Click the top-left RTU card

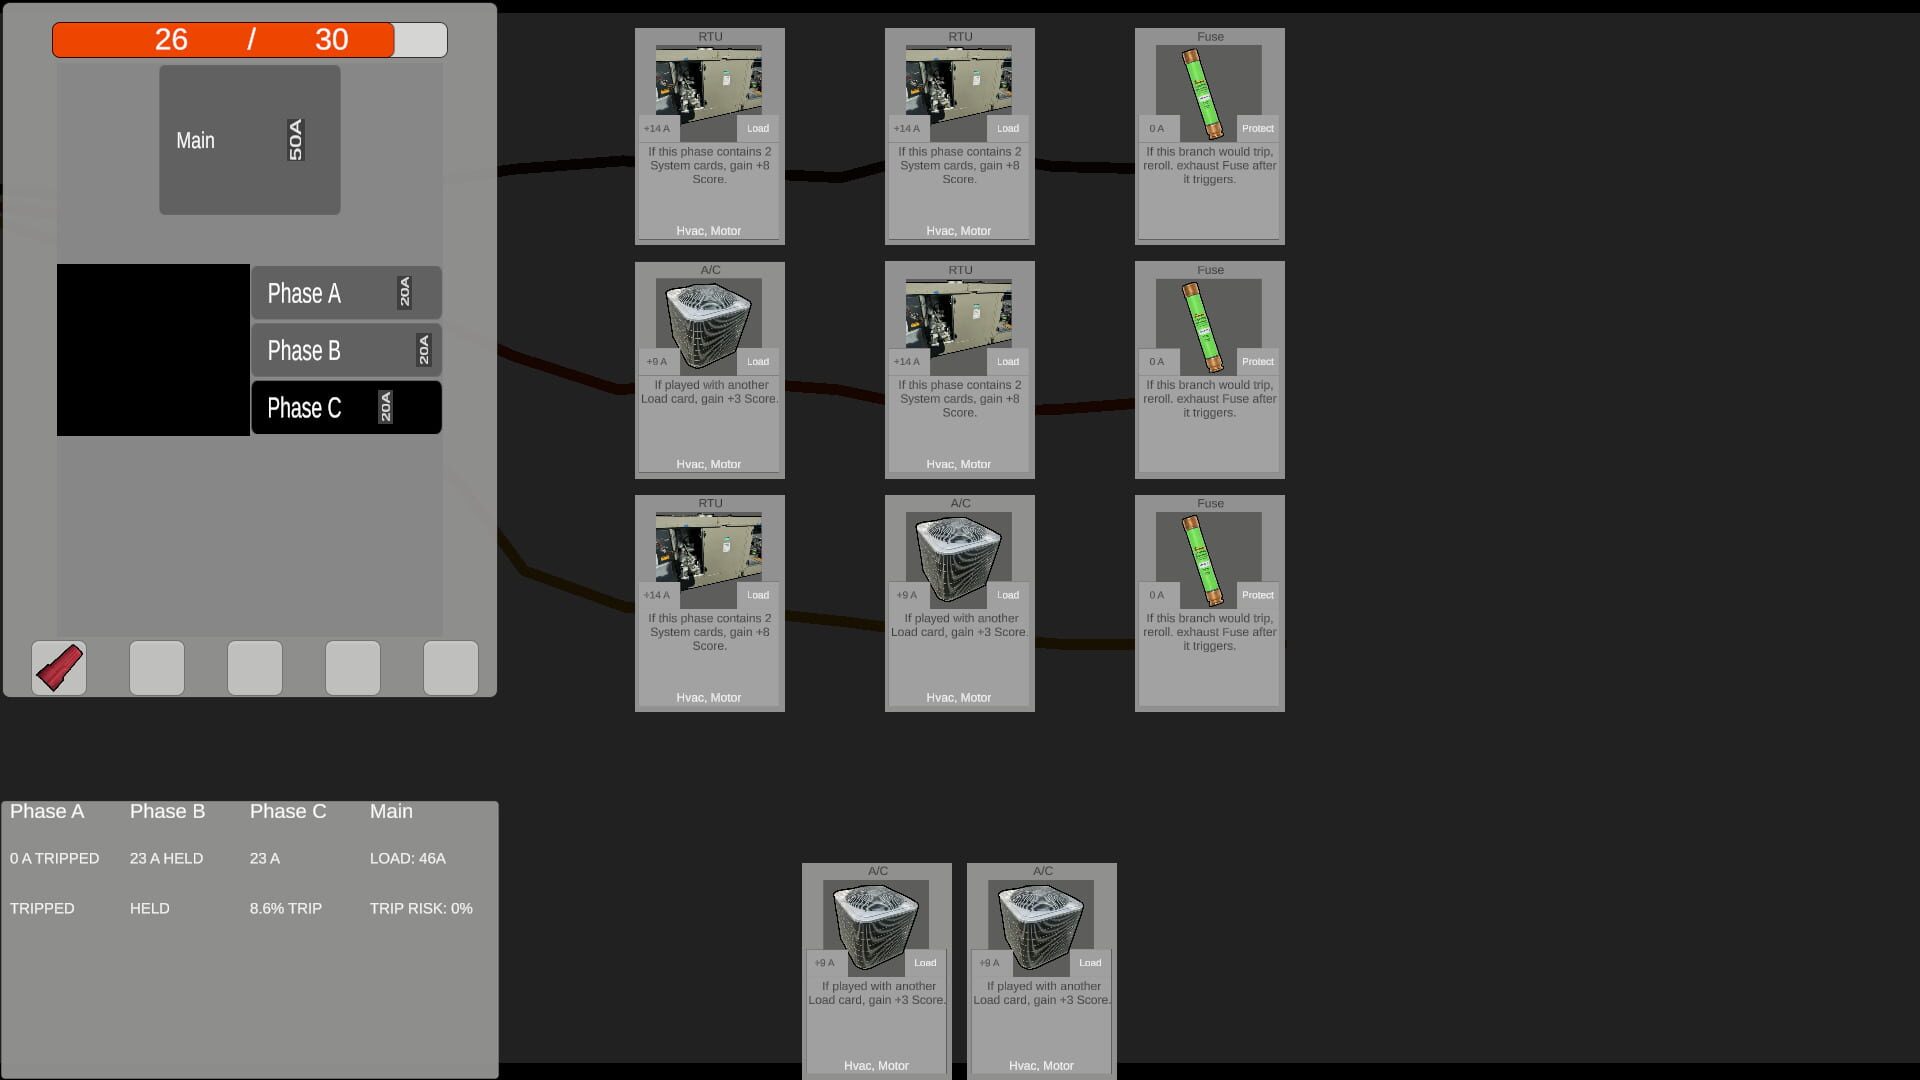(x=710, y=136)
